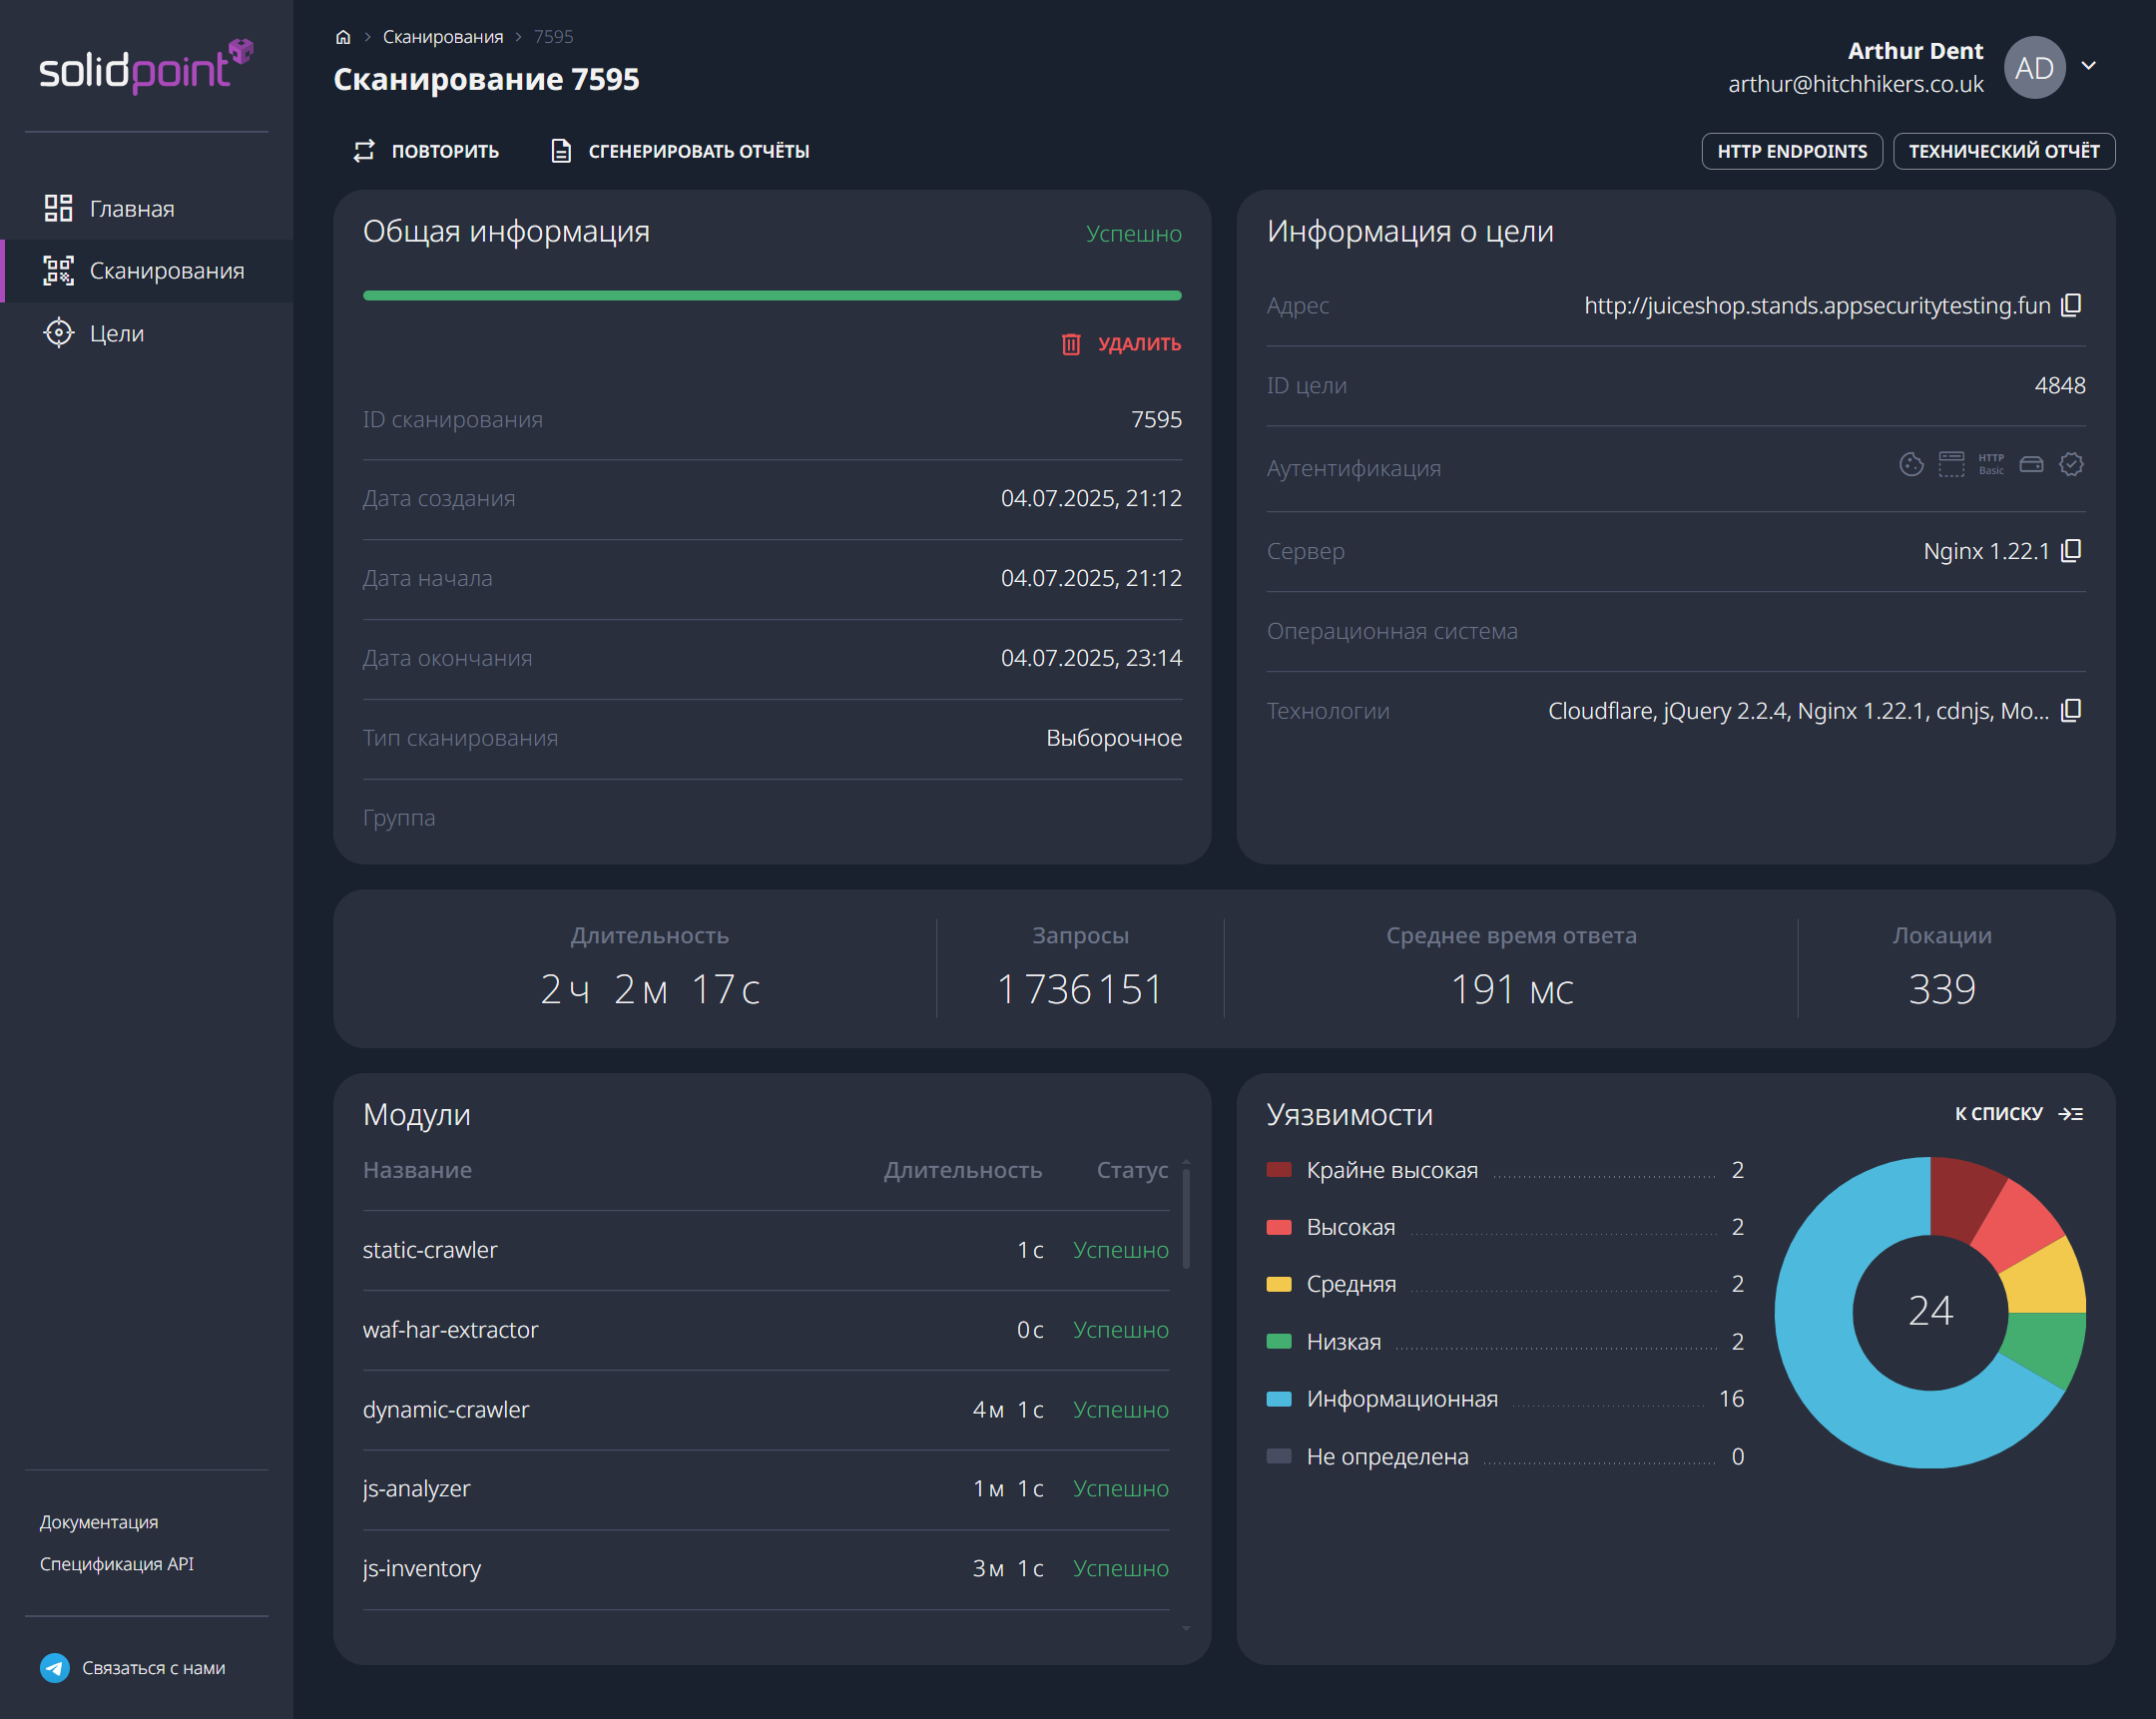Click the red Крайне высокая severity swatch
Viewport: 2156px width, 1719px height.
pos(1279,1169)
